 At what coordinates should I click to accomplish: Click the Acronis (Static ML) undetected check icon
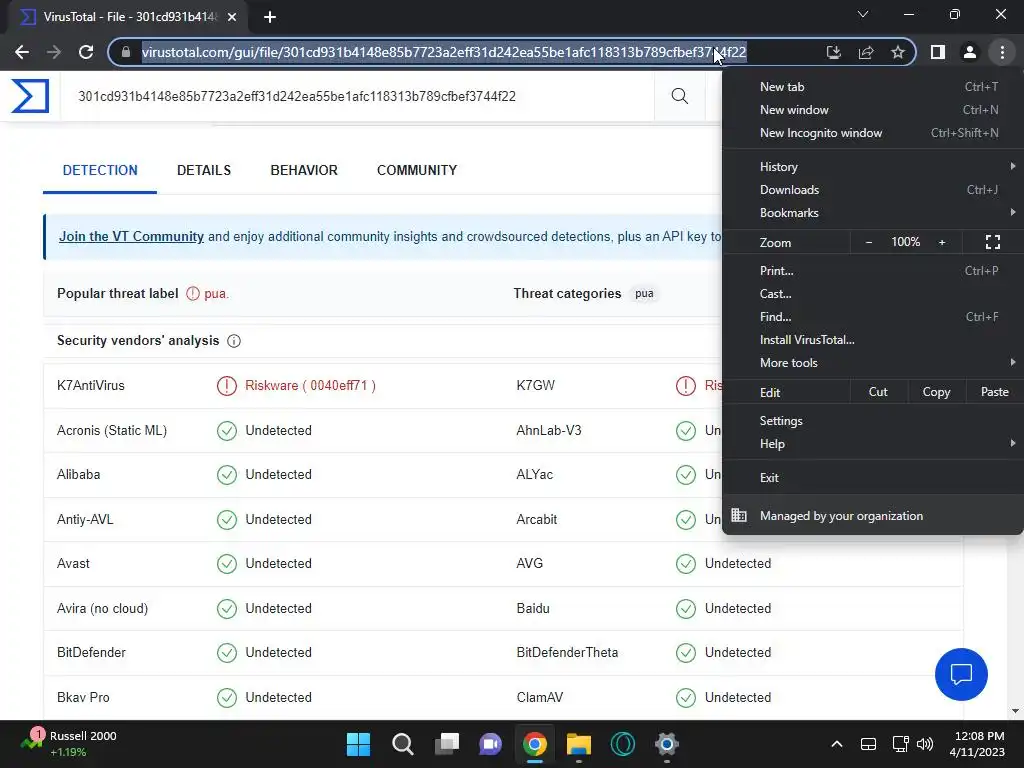(x=227, y=430)
